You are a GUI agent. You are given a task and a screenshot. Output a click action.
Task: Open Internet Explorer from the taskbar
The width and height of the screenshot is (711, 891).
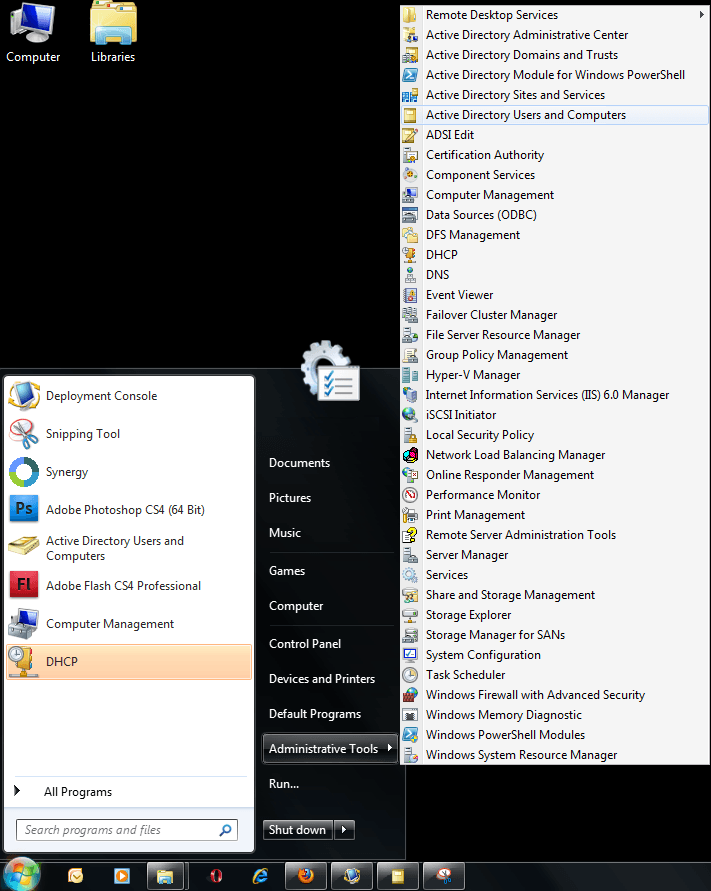tap(260, 876)
